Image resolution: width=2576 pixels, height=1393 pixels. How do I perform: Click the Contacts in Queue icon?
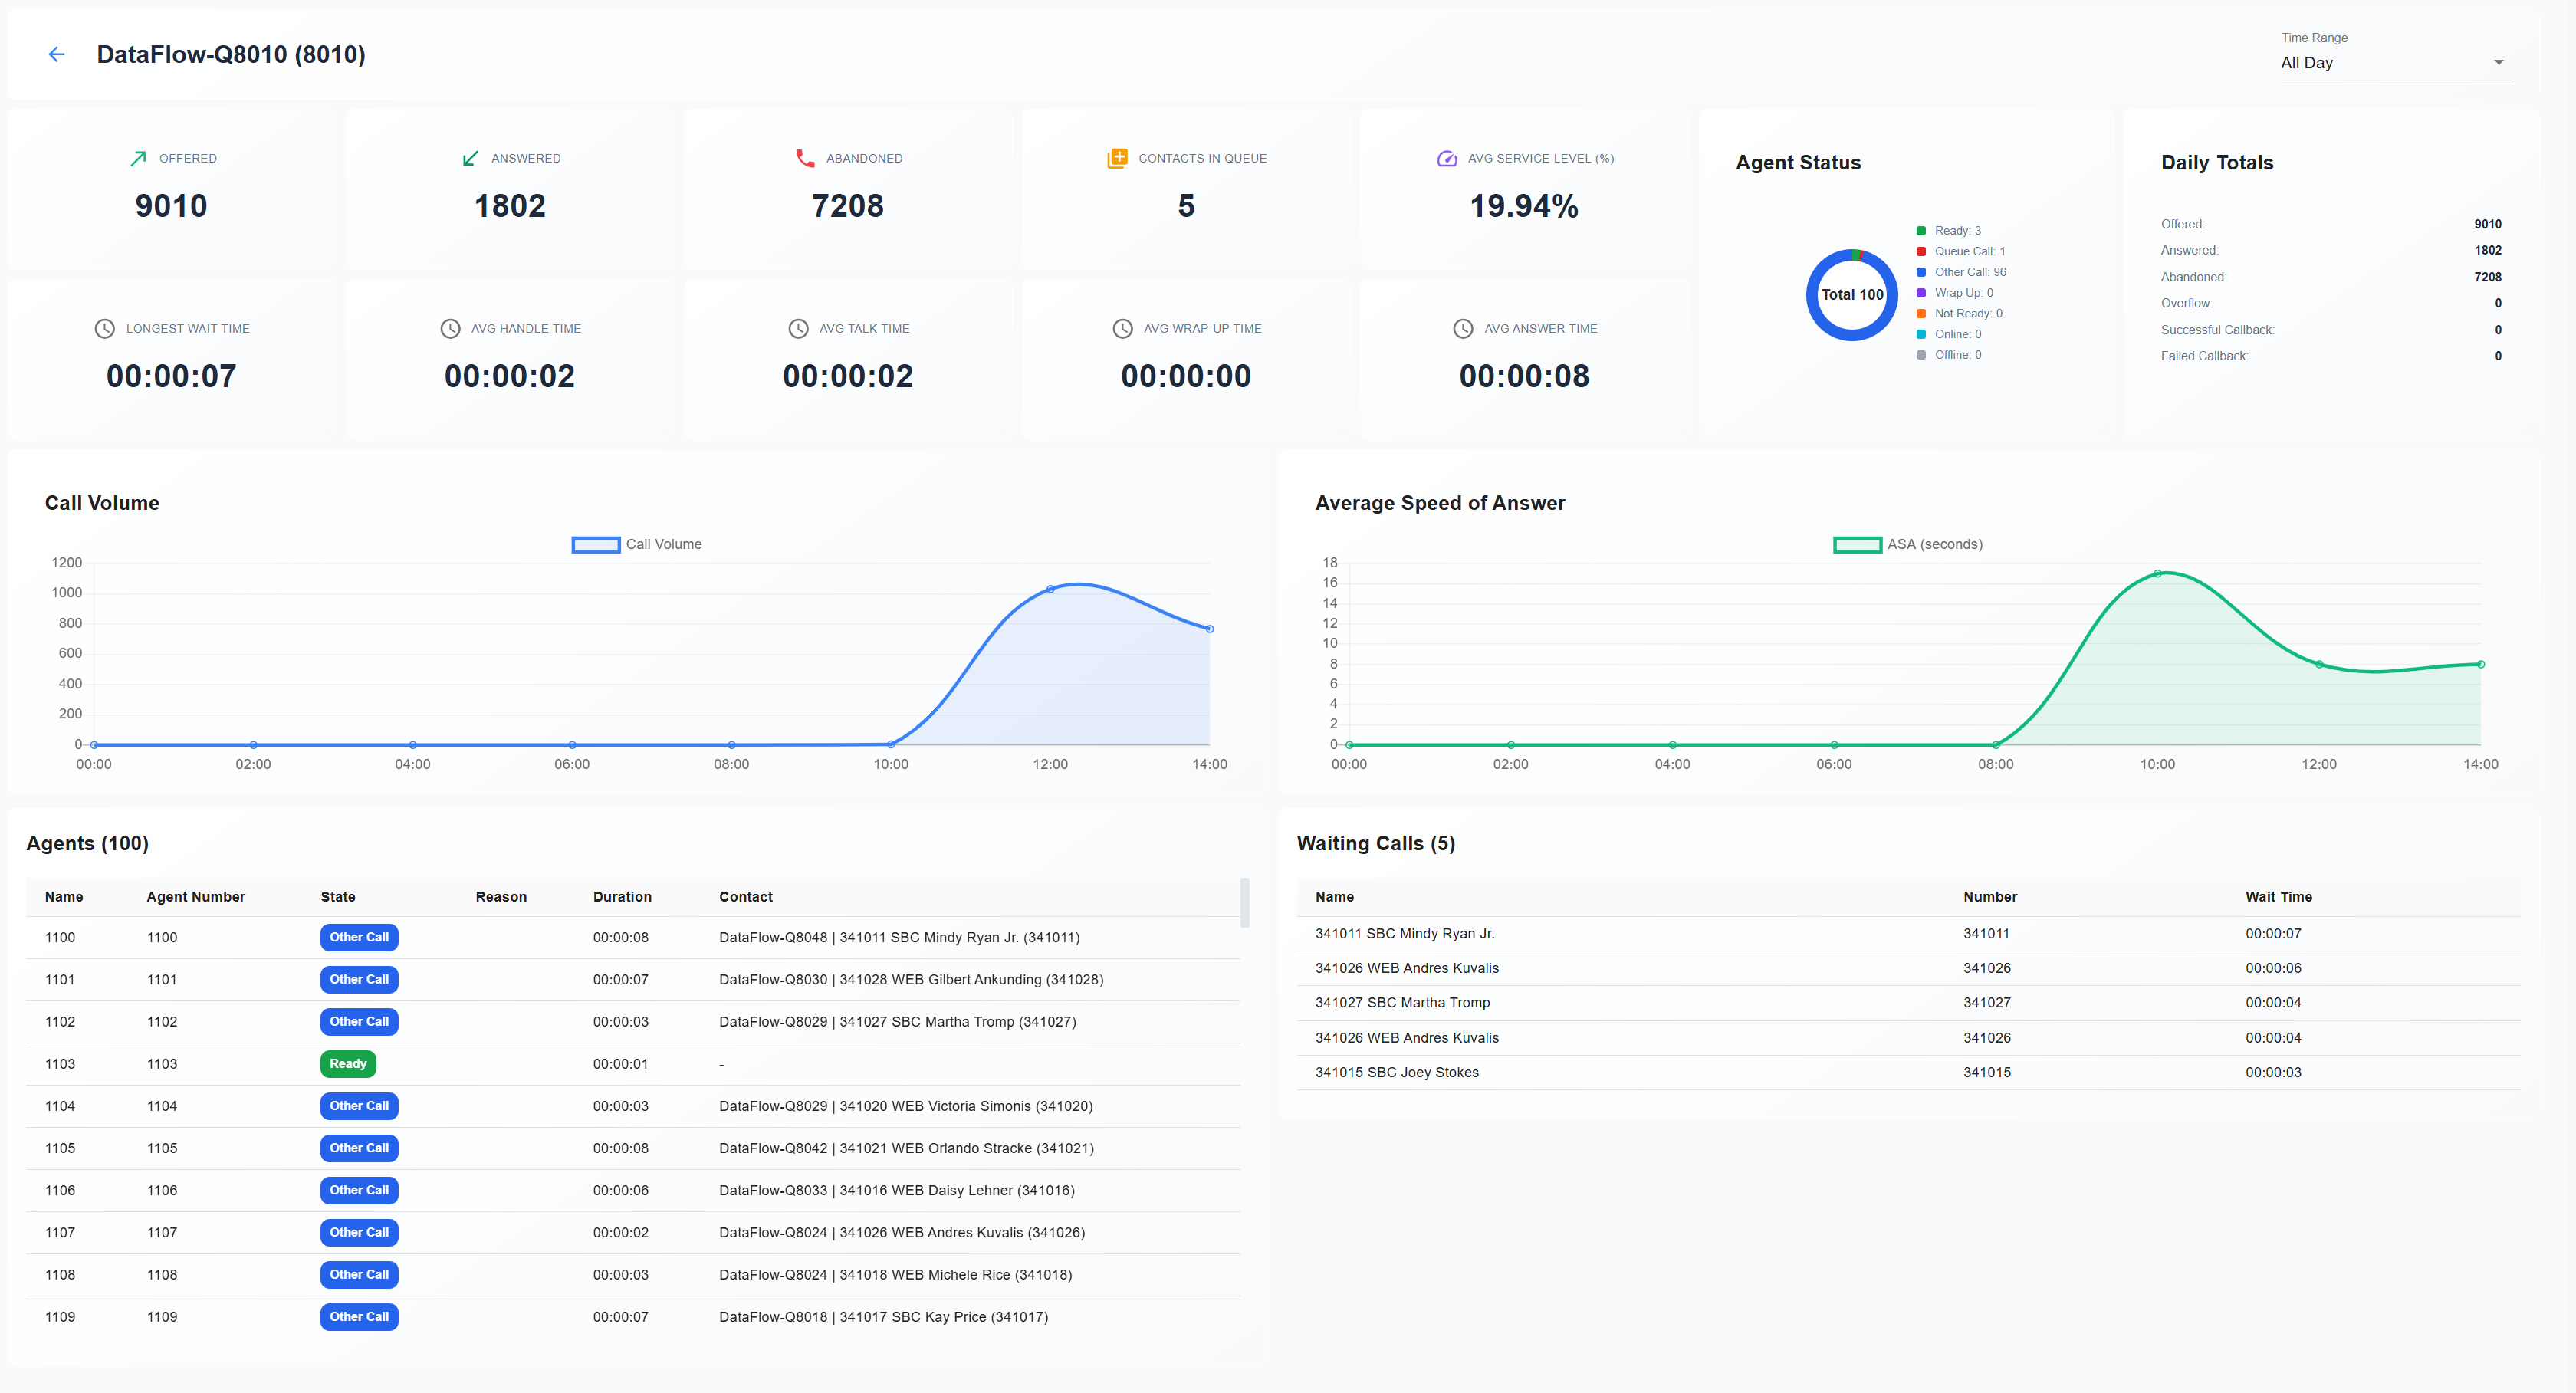(x=1117, y=158)
